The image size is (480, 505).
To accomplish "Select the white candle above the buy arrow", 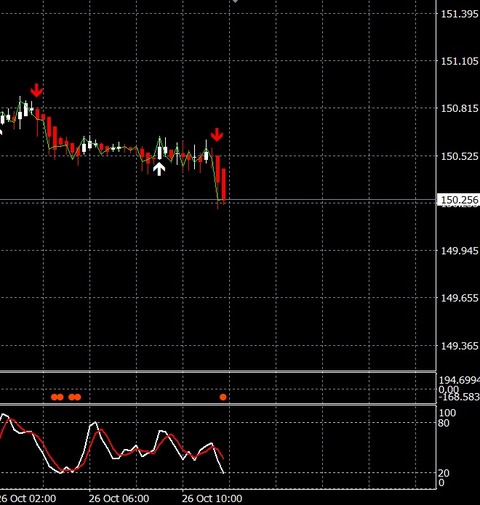I will pos(160,150).
